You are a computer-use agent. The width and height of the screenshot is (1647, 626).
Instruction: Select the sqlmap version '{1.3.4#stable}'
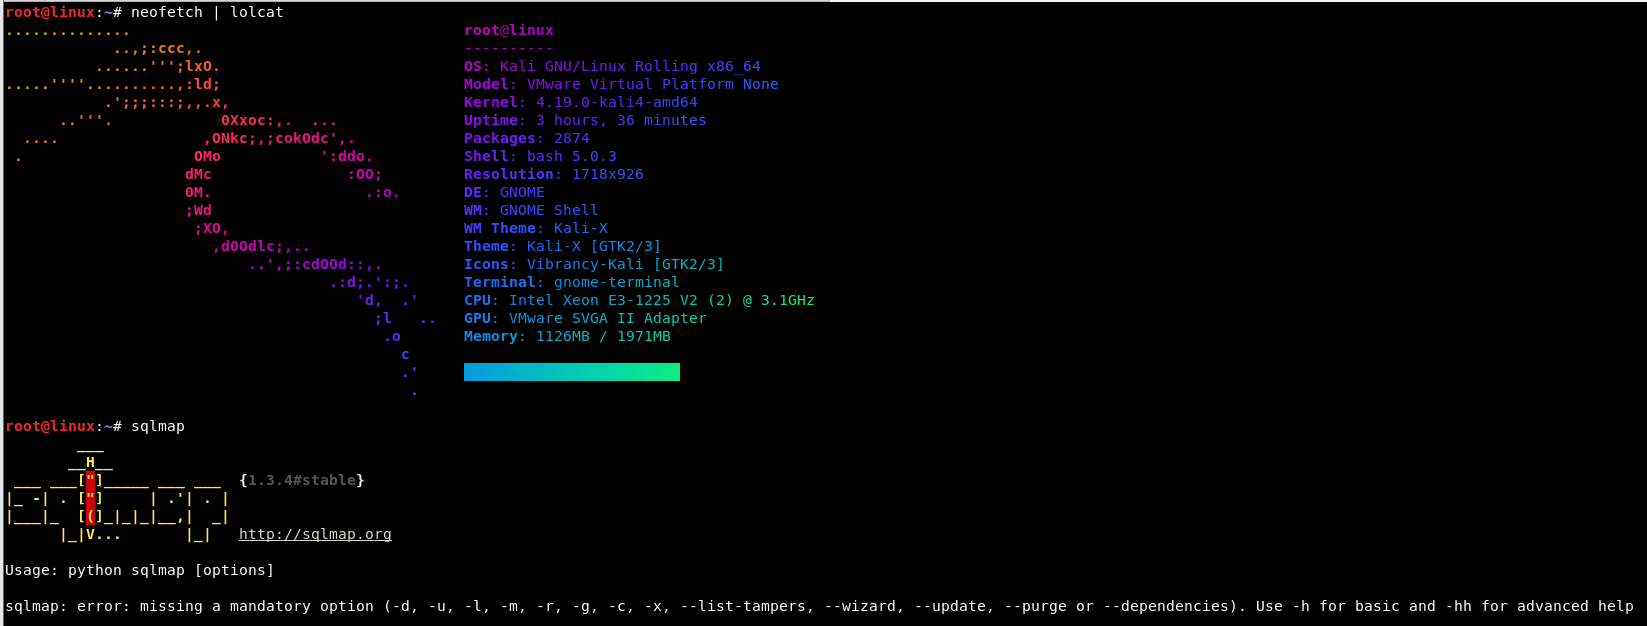[302, 480]
